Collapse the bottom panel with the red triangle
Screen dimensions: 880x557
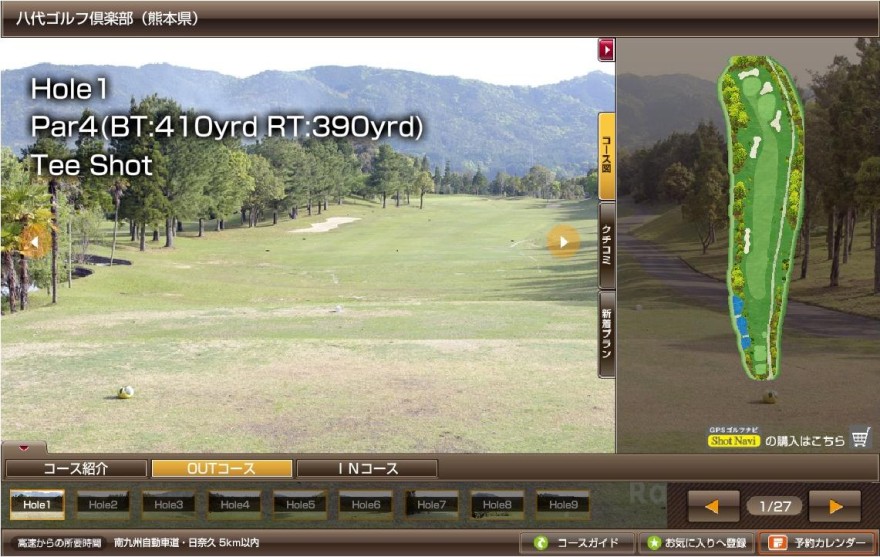25,448
